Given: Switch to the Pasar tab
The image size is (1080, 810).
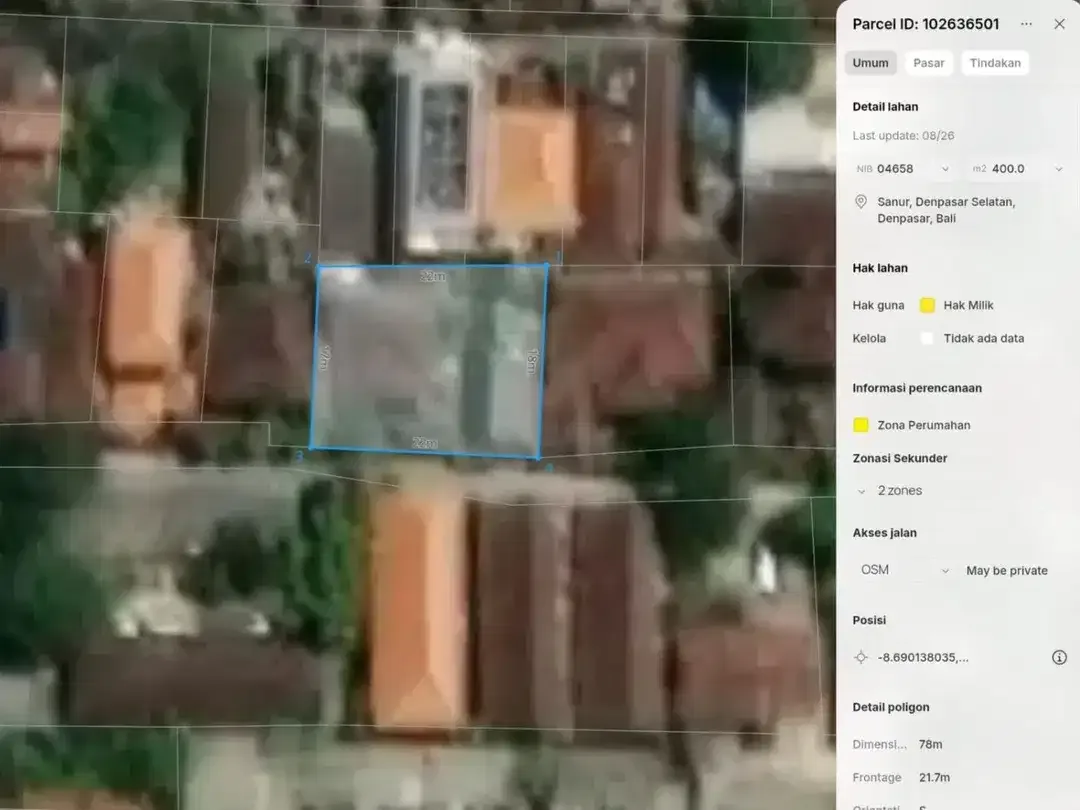Looking at the screenshot, I should pyautogui.click(x=928, y=63).
